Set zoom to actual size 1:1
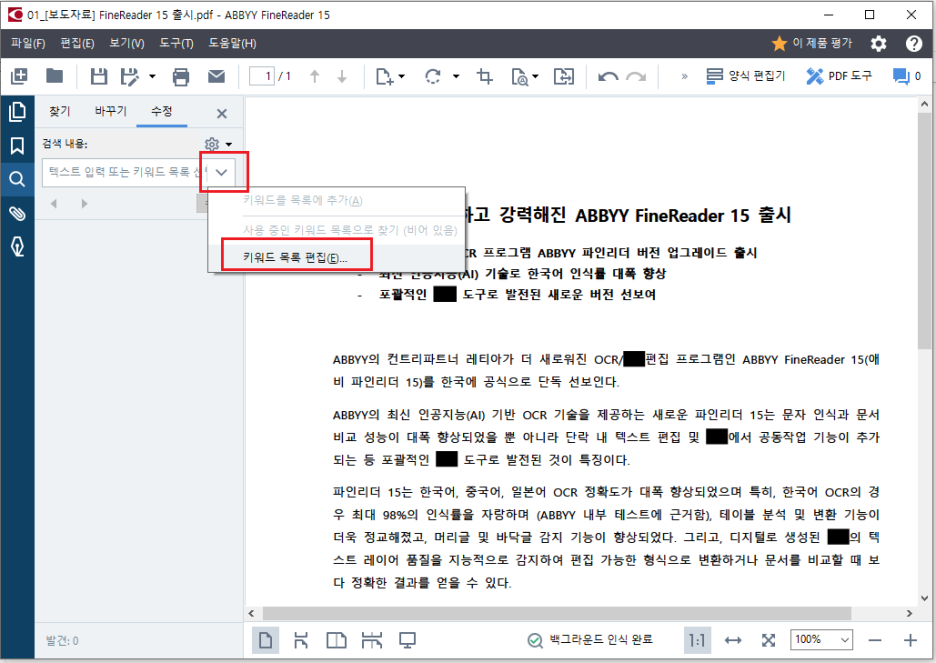Viewport: 936px width, 663px height. [697, 641]
